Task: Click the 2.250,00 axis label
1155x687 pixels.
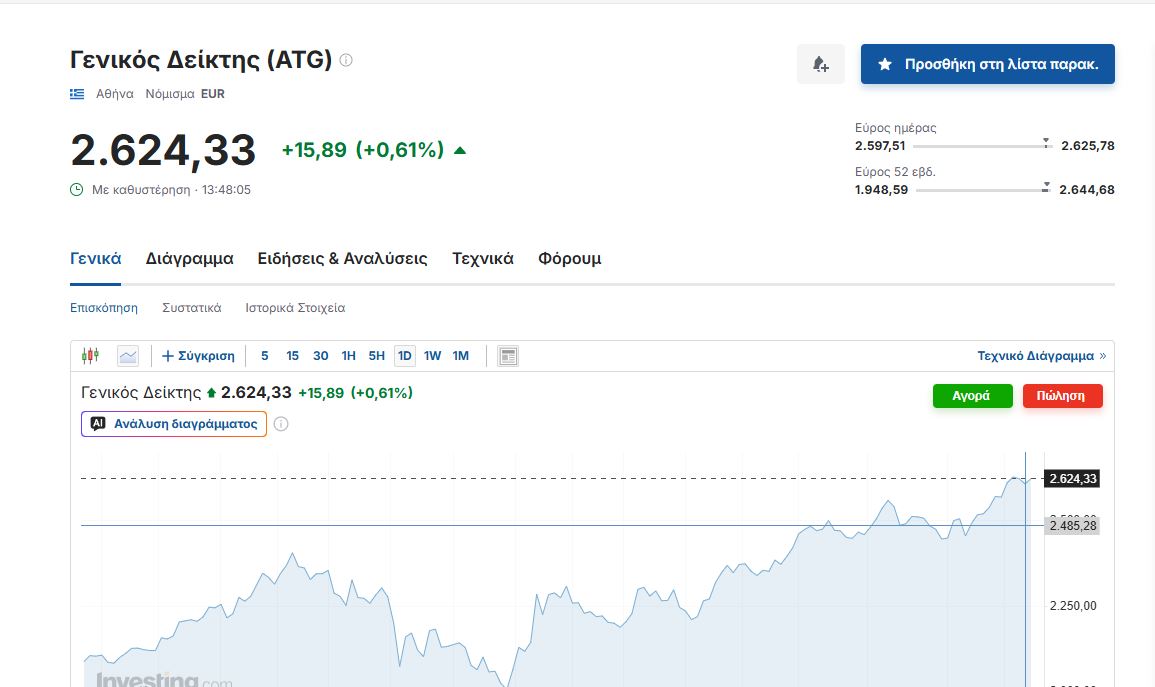Action: click(1072, 606)
